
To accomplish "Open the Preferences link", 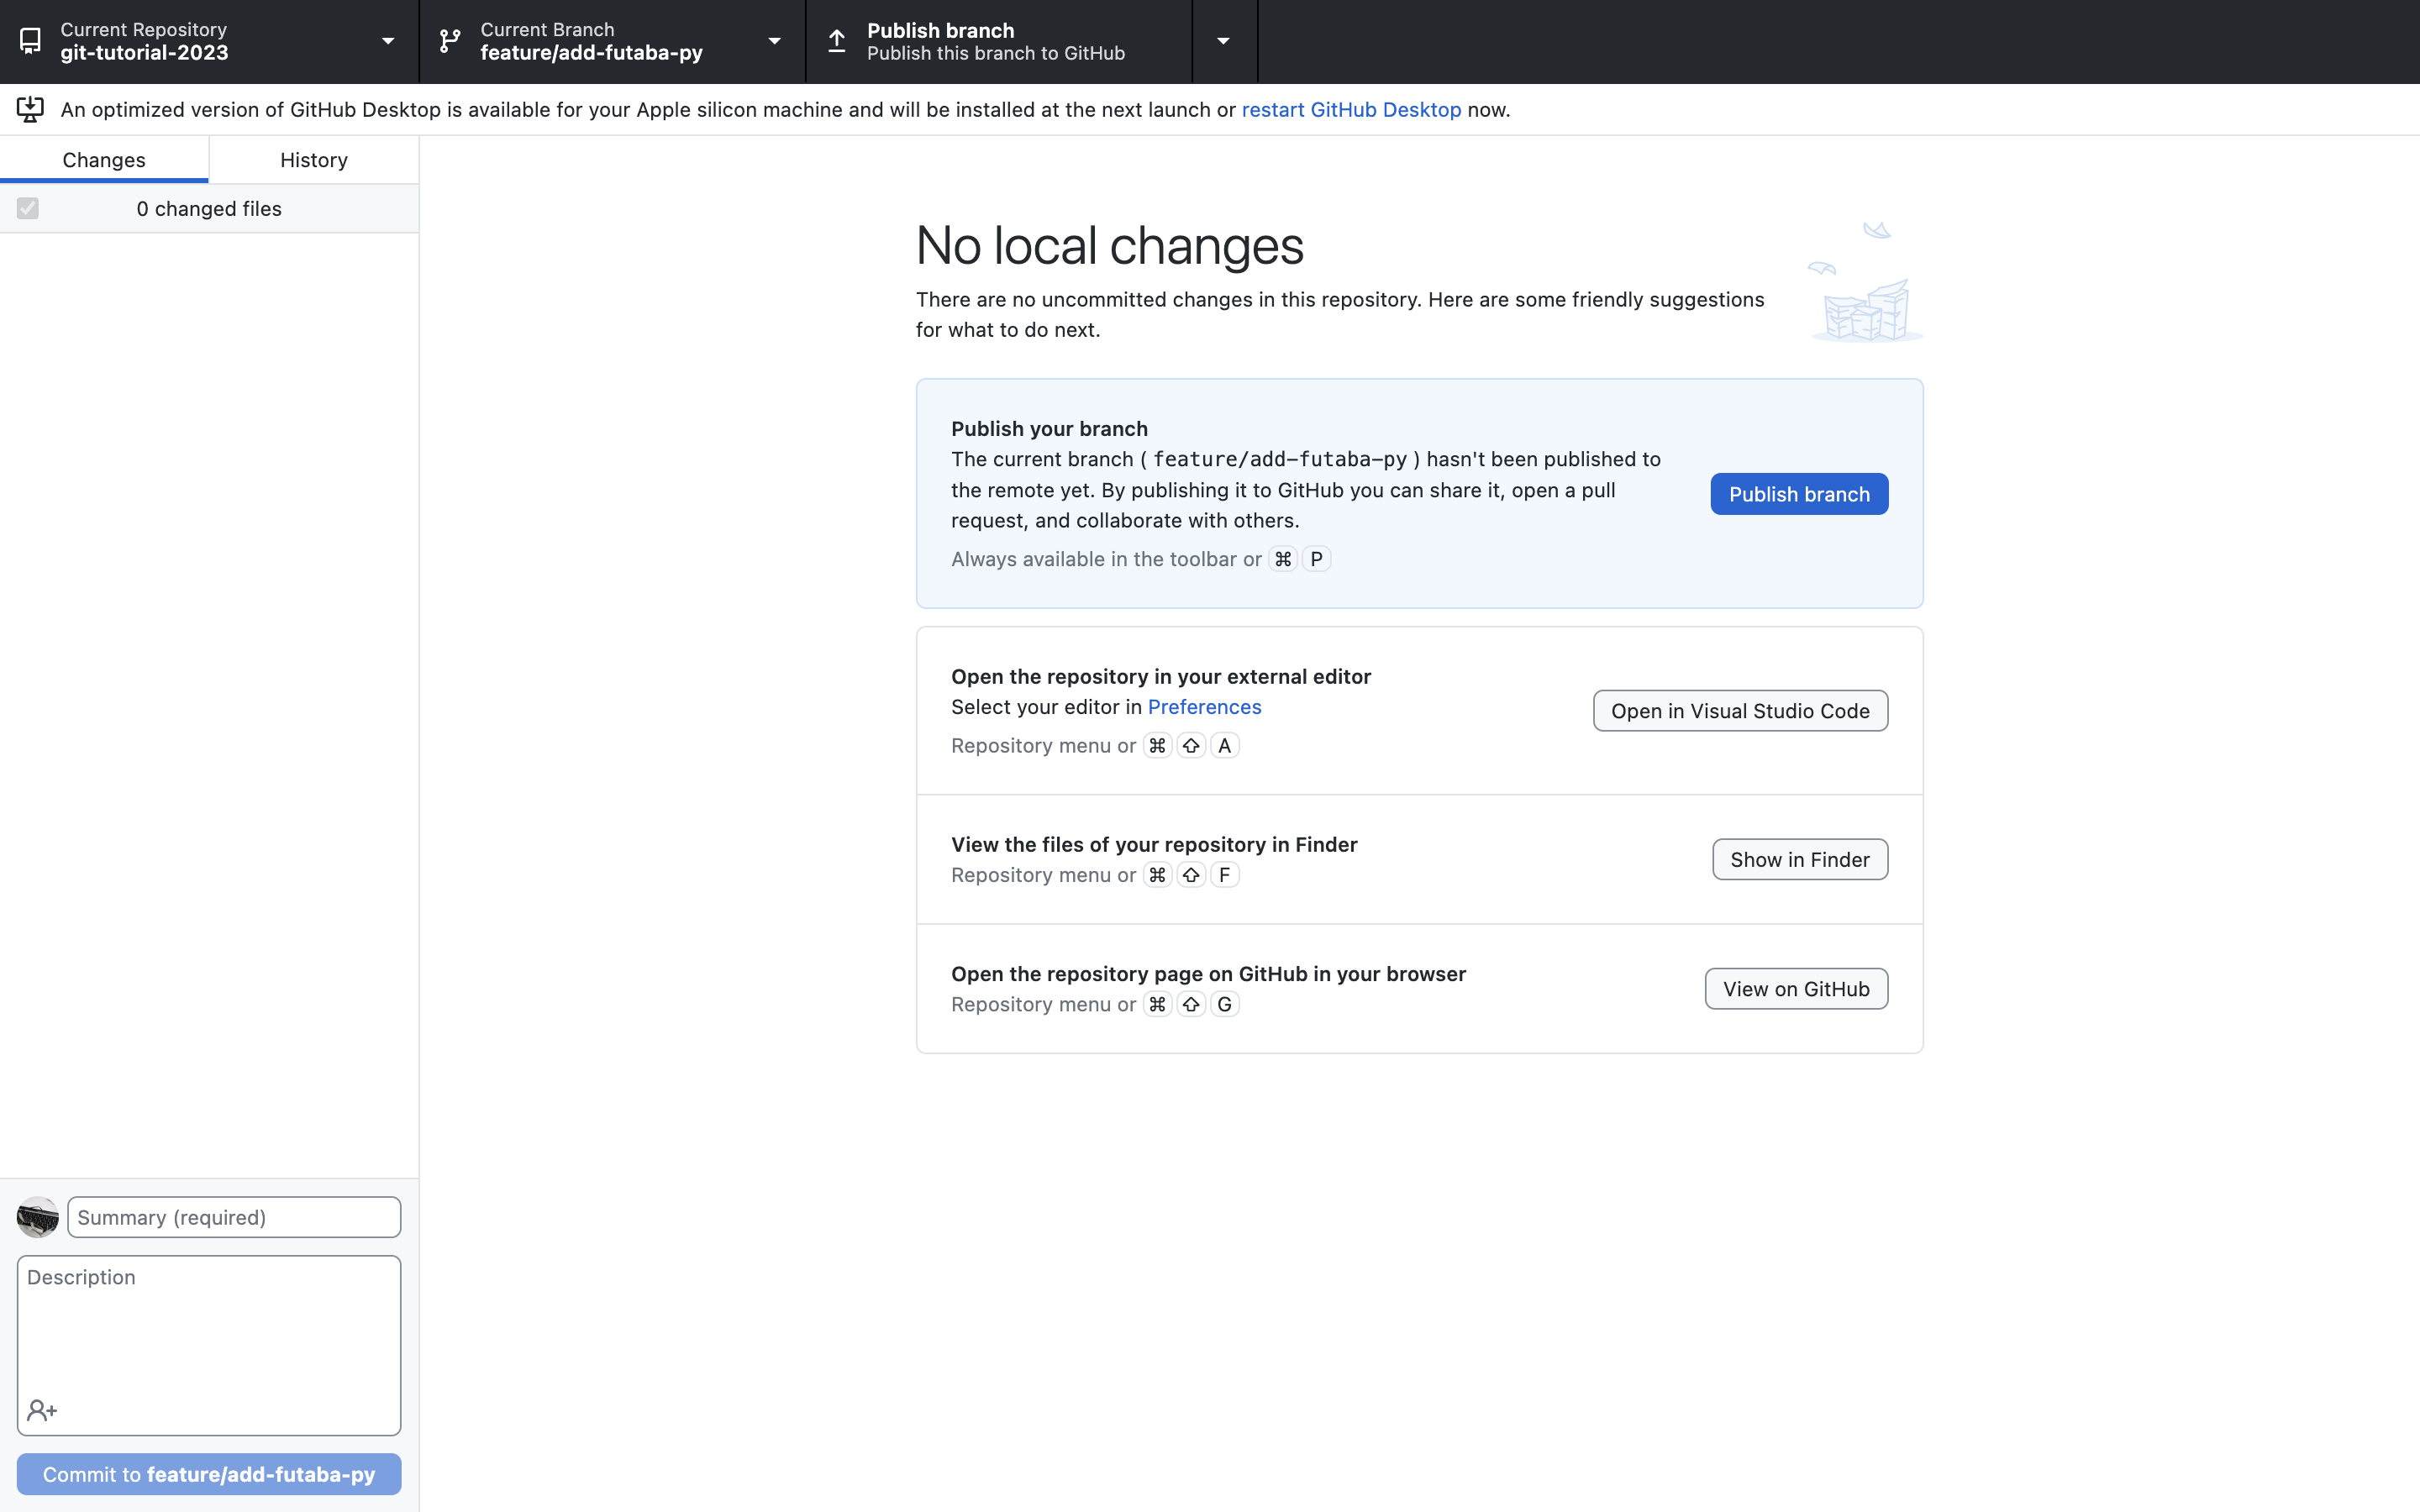I will coord(1204,707).
